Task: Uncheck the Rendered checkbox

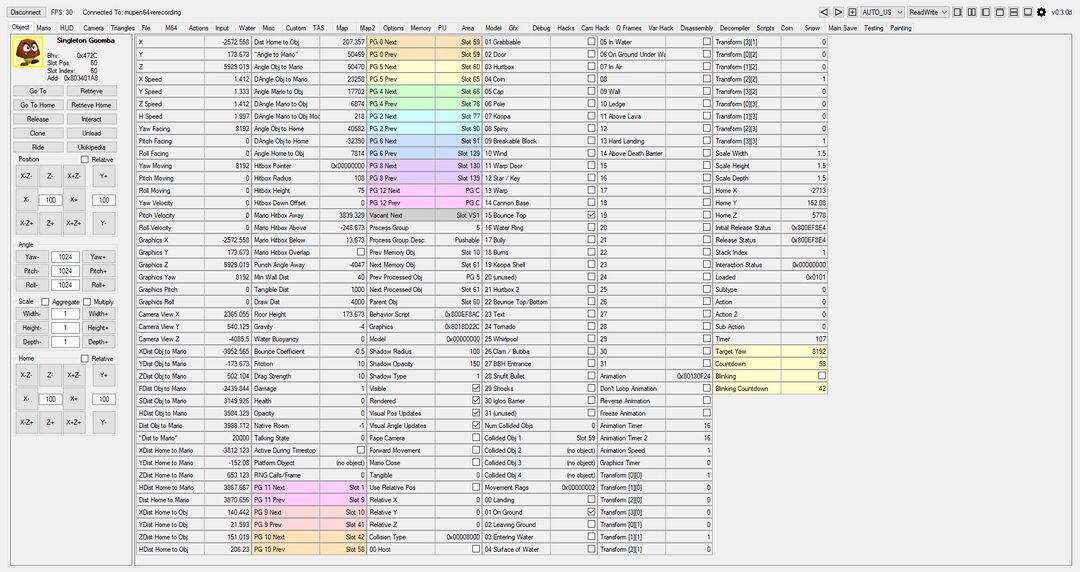Action: click(x=476, y=401)
